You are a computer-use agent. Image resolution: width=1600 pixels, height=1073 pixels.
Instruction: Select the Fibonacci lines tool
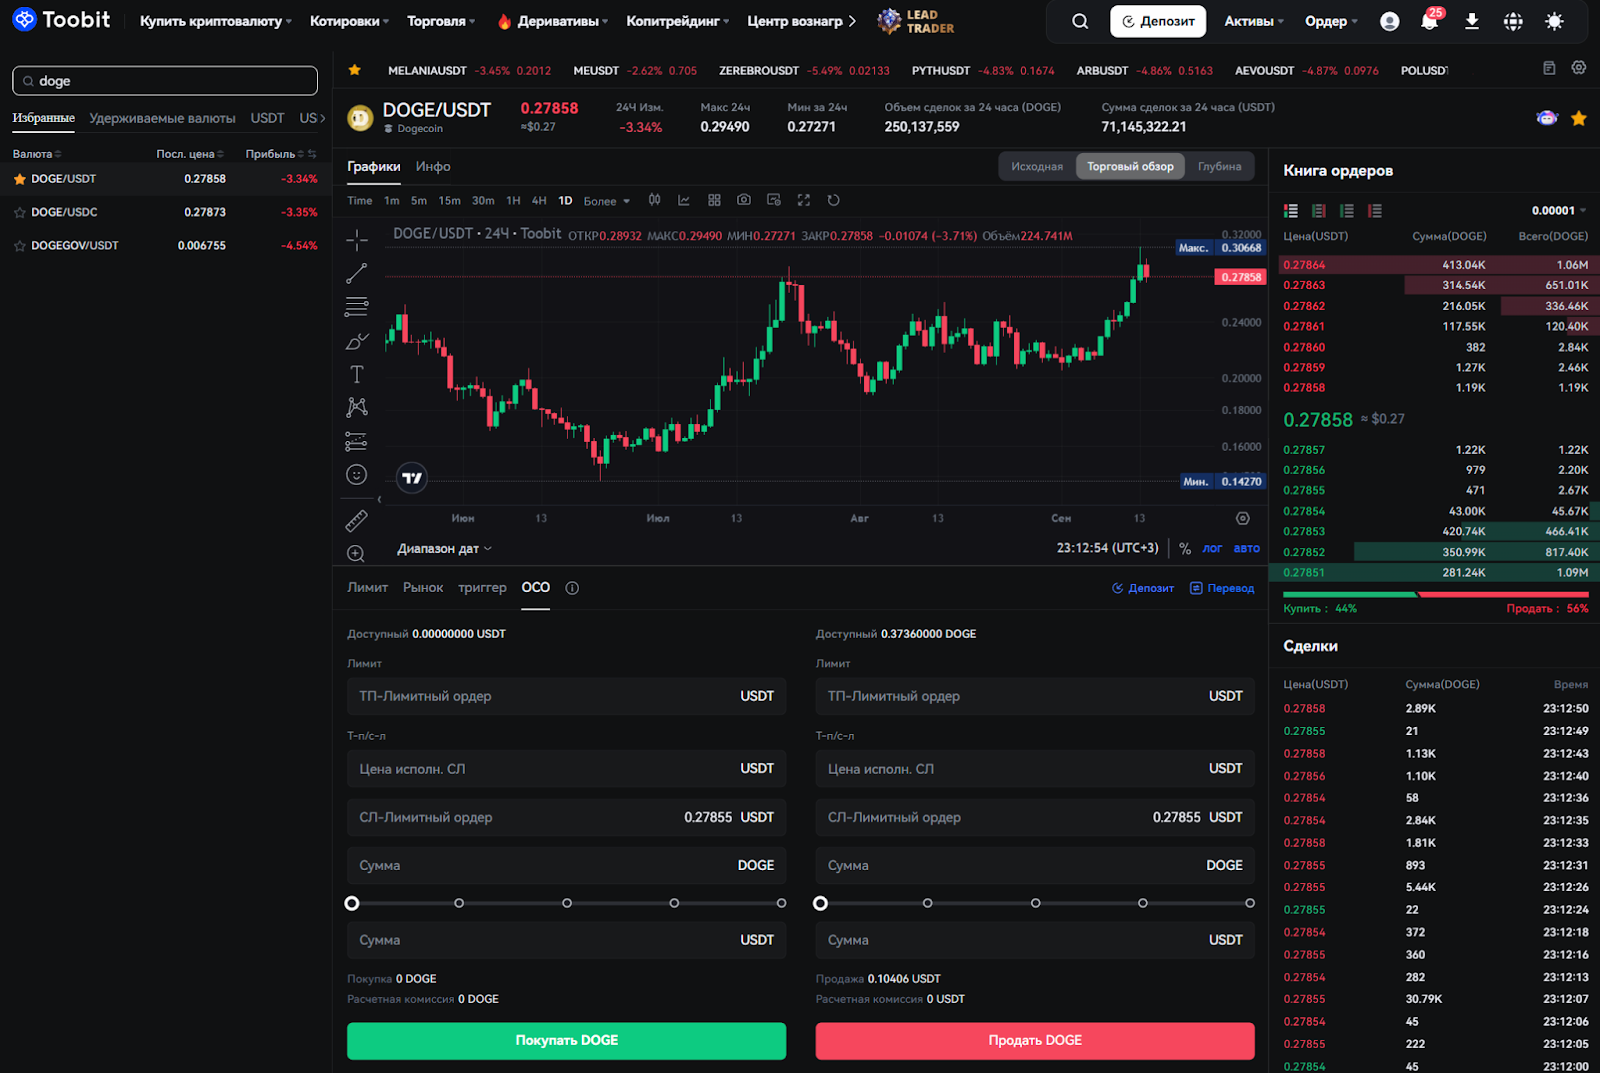357,307
